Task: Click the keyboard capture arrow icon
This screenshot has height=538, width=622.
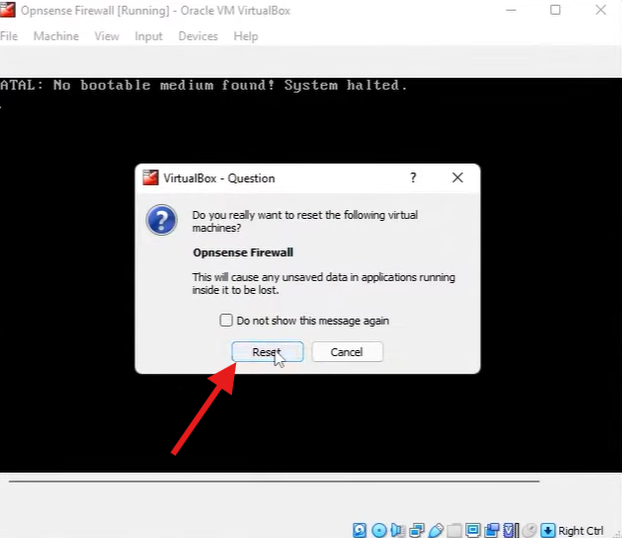Action: tap(547, 530)
